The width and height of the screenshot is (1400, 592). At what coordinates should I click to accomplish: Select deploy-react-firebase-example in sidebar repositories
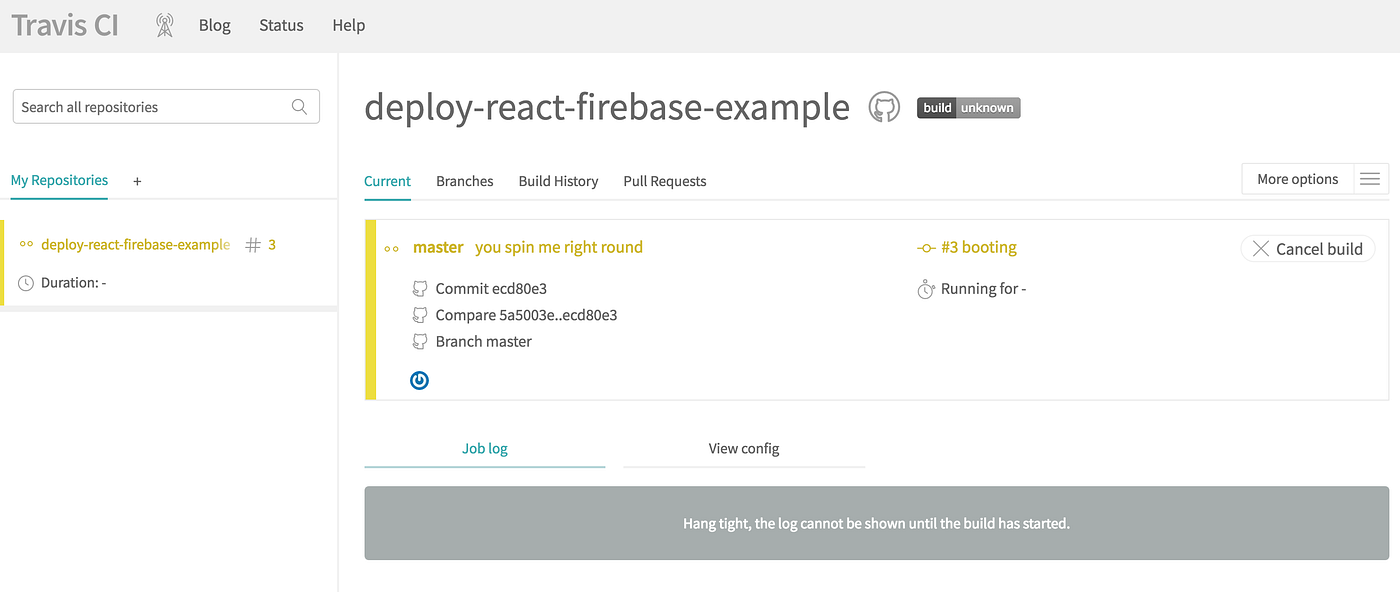pyautogui.click(x=135, y=245)
